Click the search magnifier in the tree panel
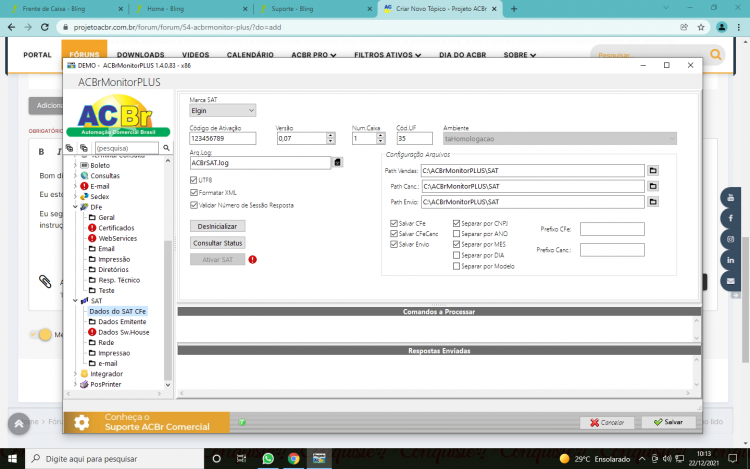The image size is (750, 469). (166, 148)
